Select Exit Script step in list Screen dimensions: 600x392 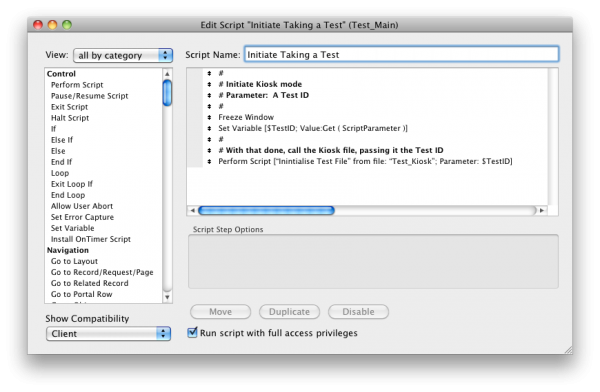(69, 107)
